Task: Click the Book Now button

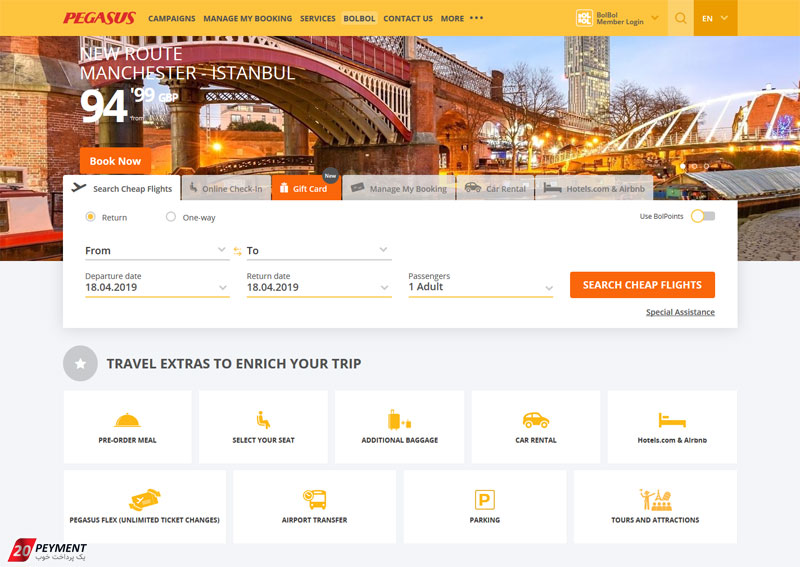Action: tap(115, 161)
